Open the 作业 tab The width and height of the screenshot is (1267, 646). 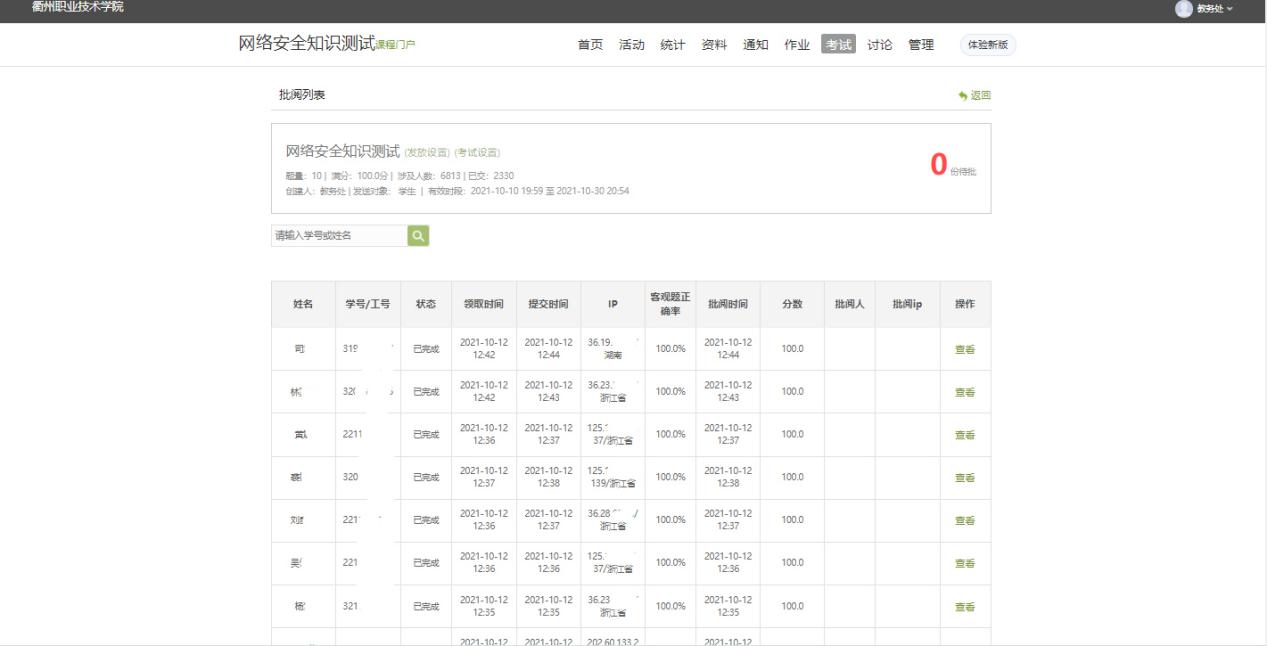coord(797,45)
